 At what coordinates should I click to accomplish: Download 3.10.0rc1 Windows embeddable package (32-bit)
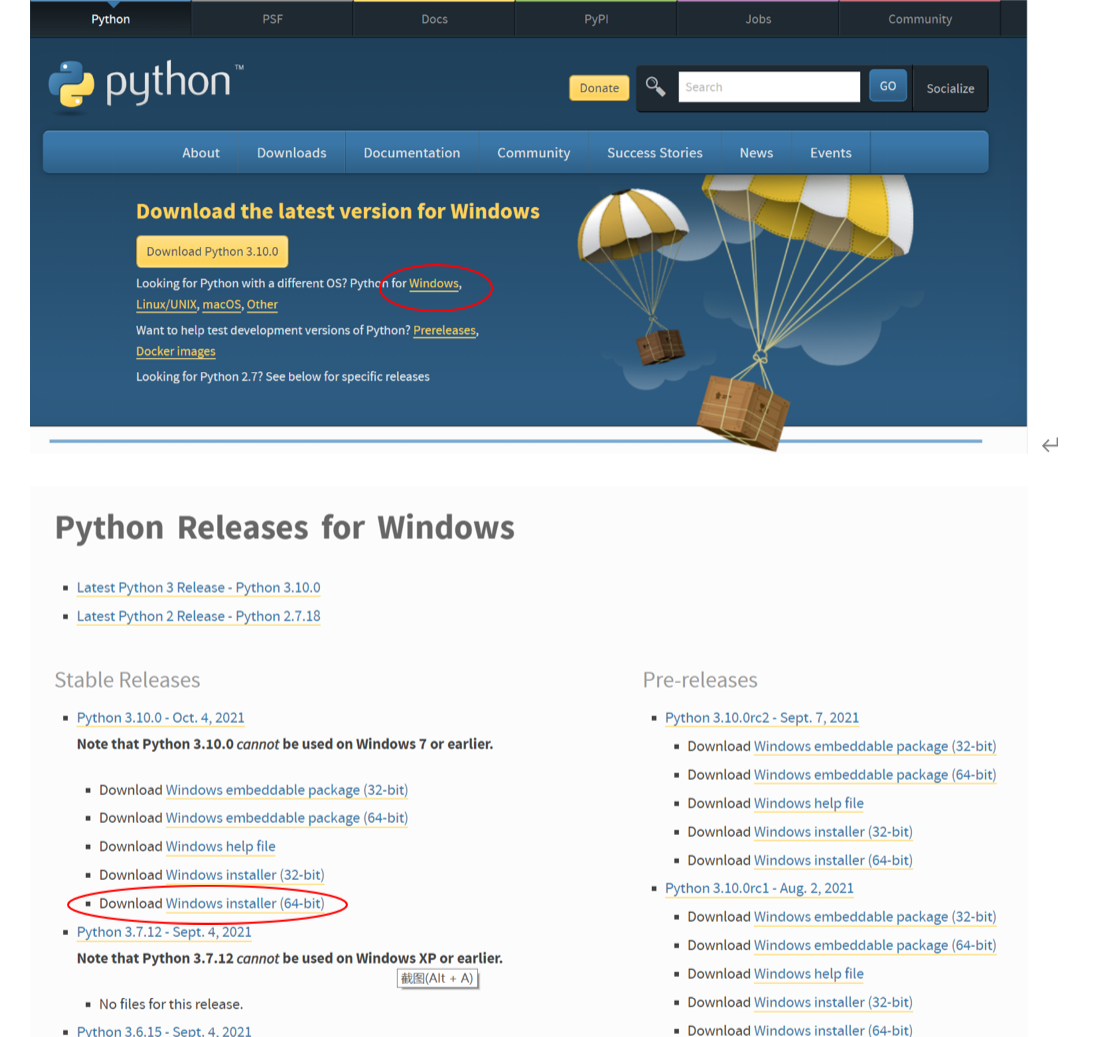click(875, 917)
